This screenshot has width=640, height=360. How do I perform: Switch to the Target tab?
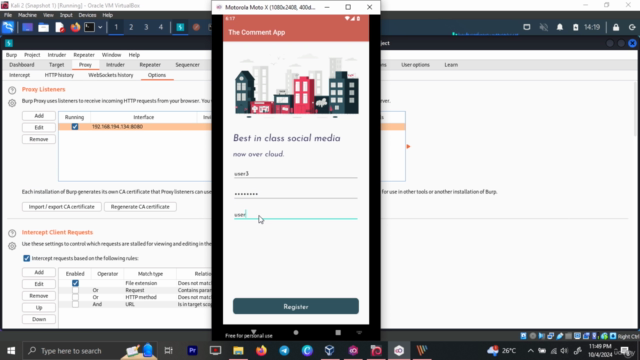click(56, 65)
